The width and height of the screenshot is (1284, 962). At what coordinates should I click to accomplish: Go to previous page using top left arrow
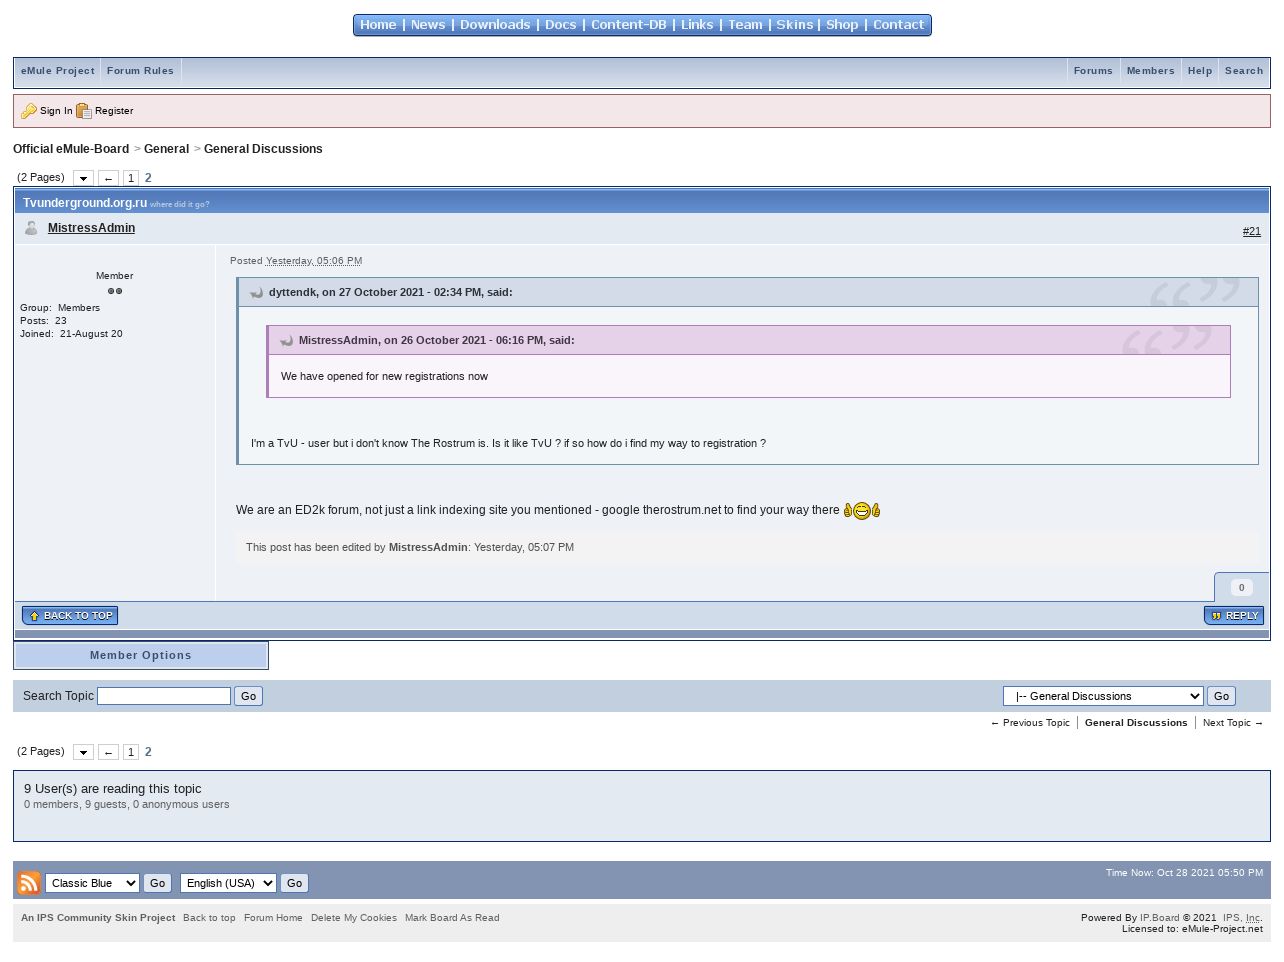click(108, 178)
